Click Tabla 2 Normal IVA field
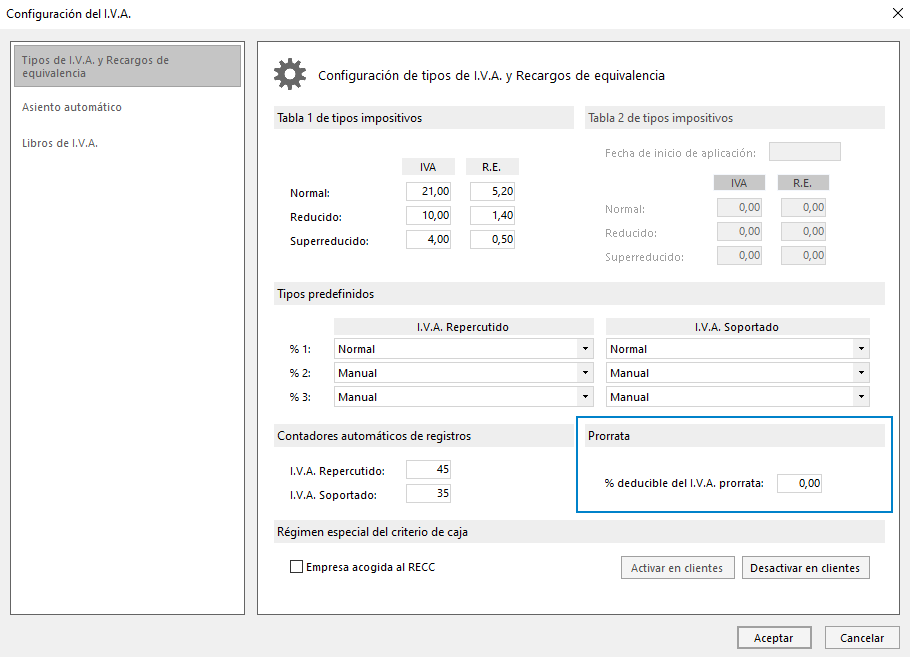910x657 pixels. (x=739, y=207)
